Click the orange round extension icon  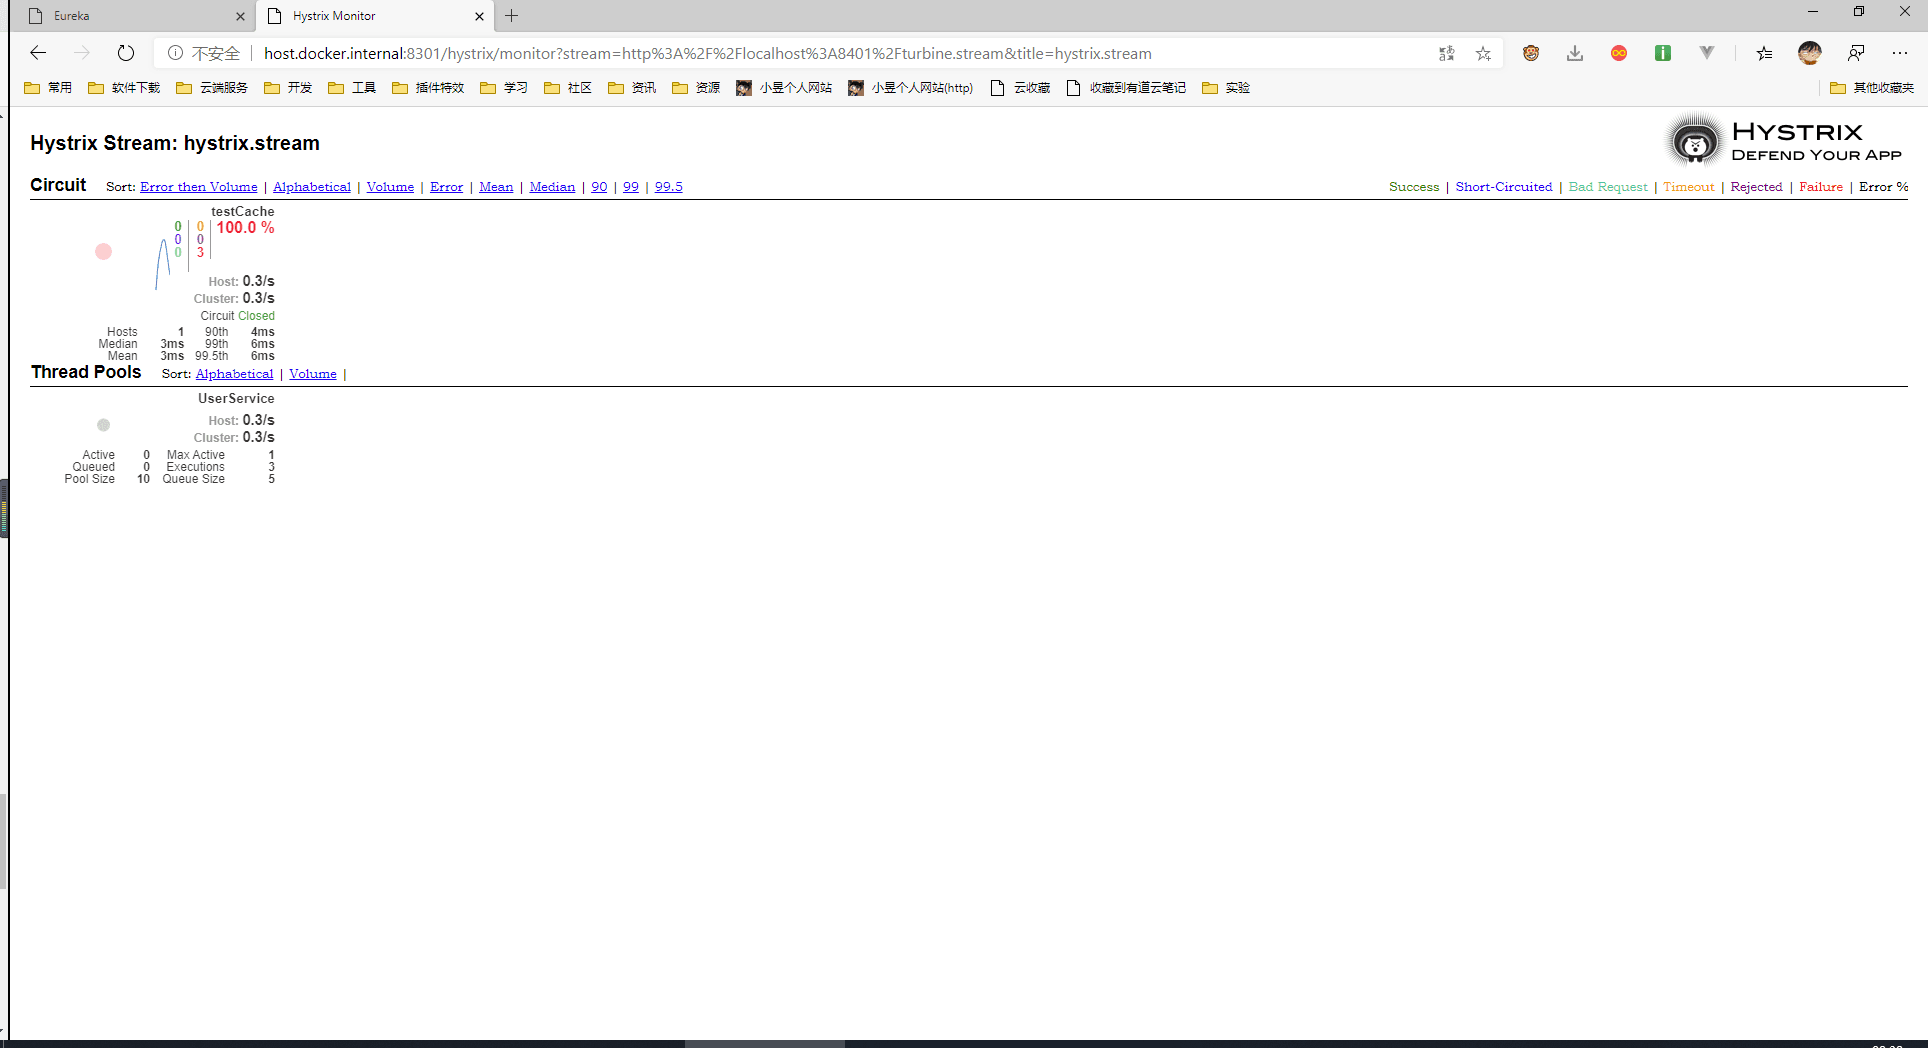tap(1619, 53)
